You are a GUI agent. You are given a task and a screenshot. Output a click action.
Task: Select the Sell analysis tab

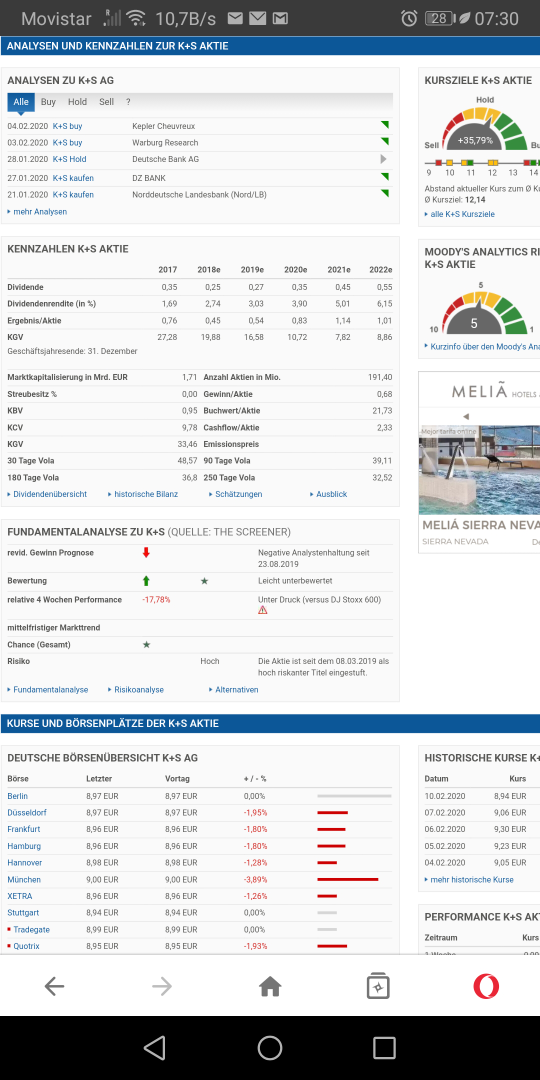tap(106, 102)
